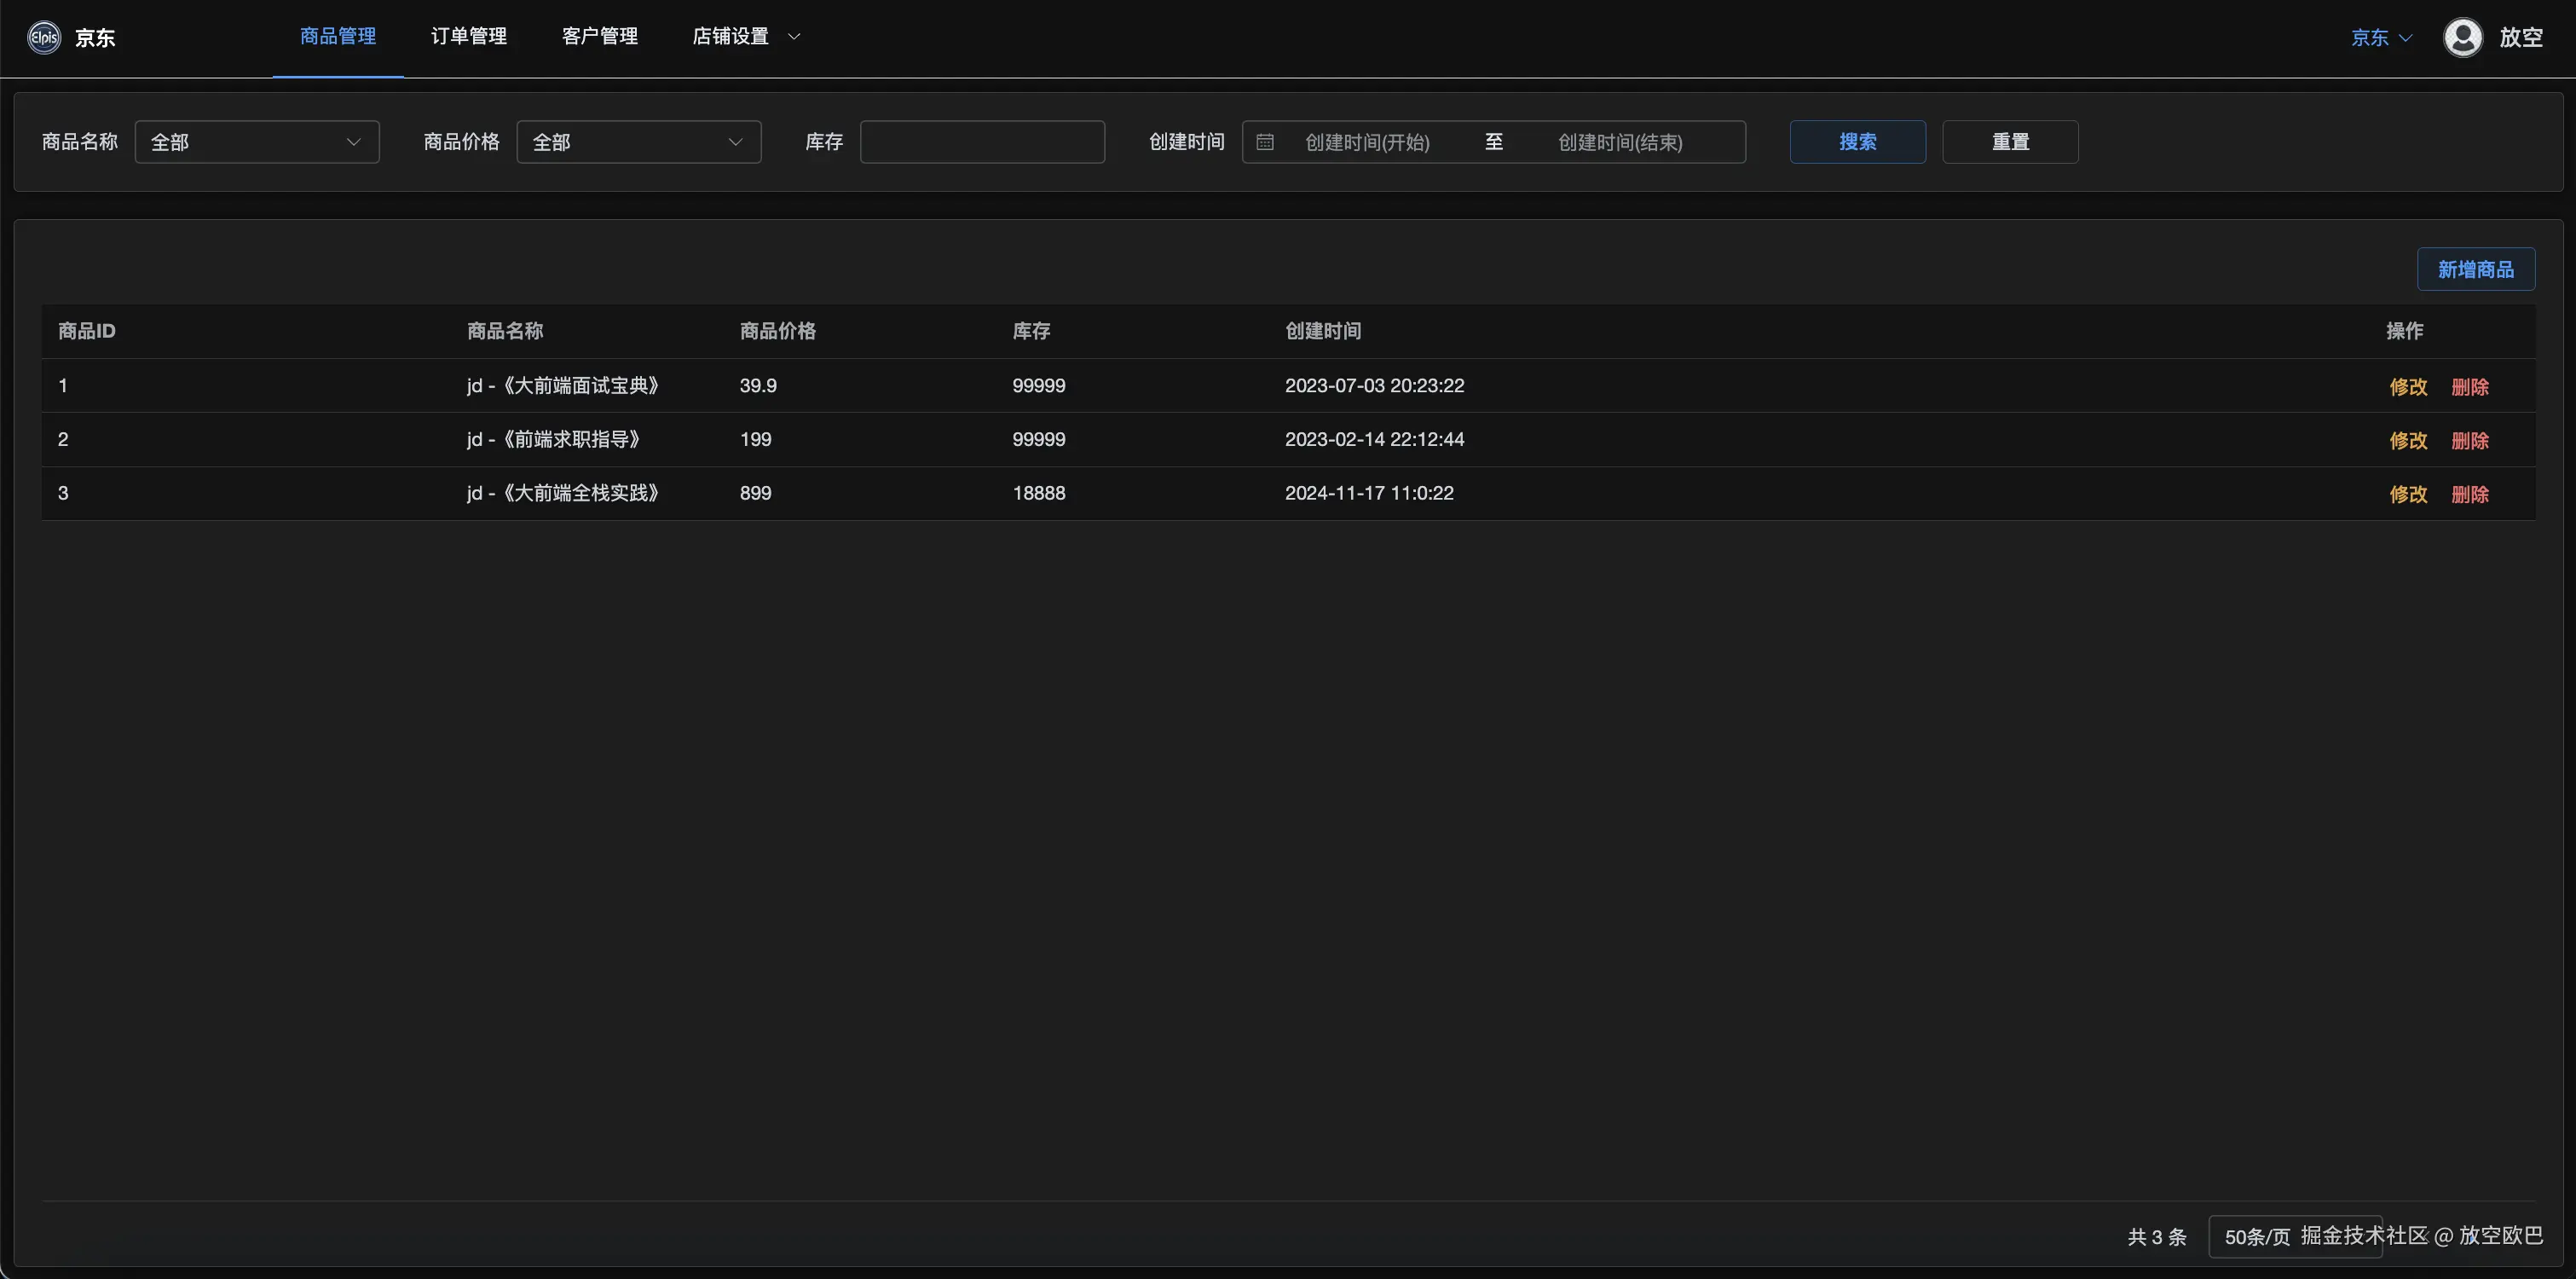The width and height of the screenshot is (2576, 1279).
Task: Click the user avatar icon
Action: 2462,38
